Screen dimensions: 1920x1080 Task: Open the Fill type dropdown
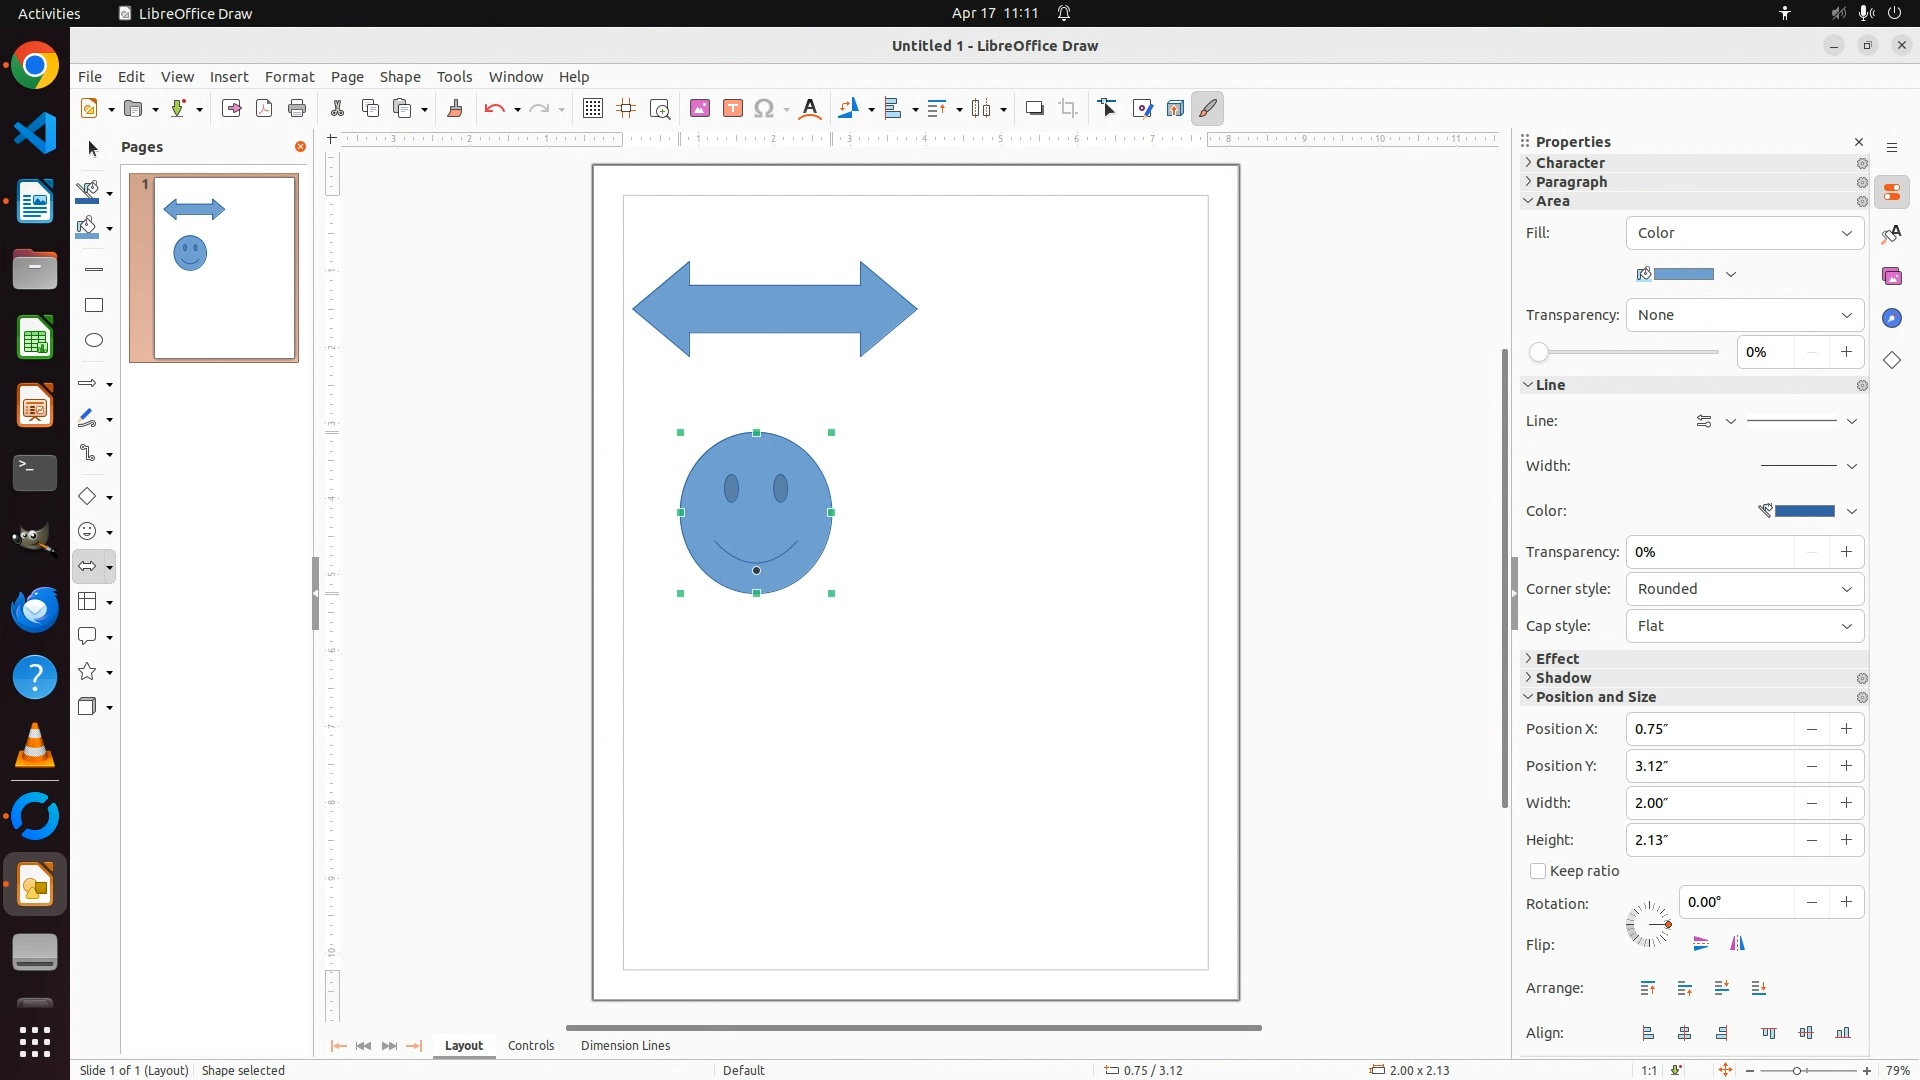point(1744,233)
